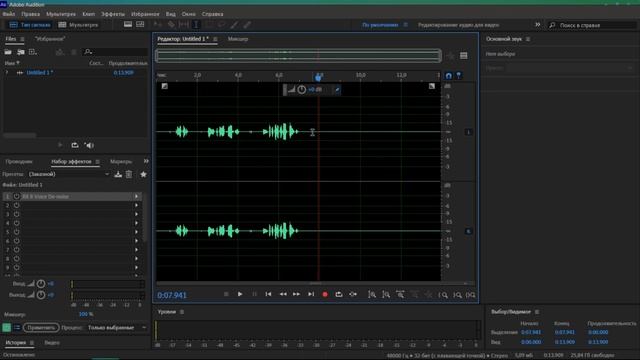Switch to the Маркеры tab
Image resolution: width=640 pixels, height=360 pixels.
pyautogui.click(x=121, y=162)
